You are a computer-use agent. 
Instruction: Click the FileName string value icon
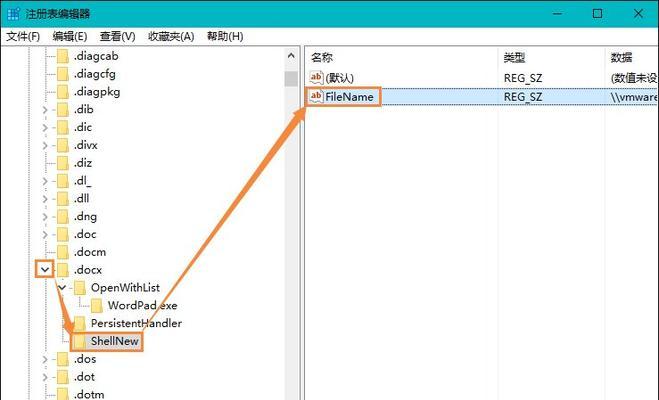pyautogui.click(x=316, y=97)
